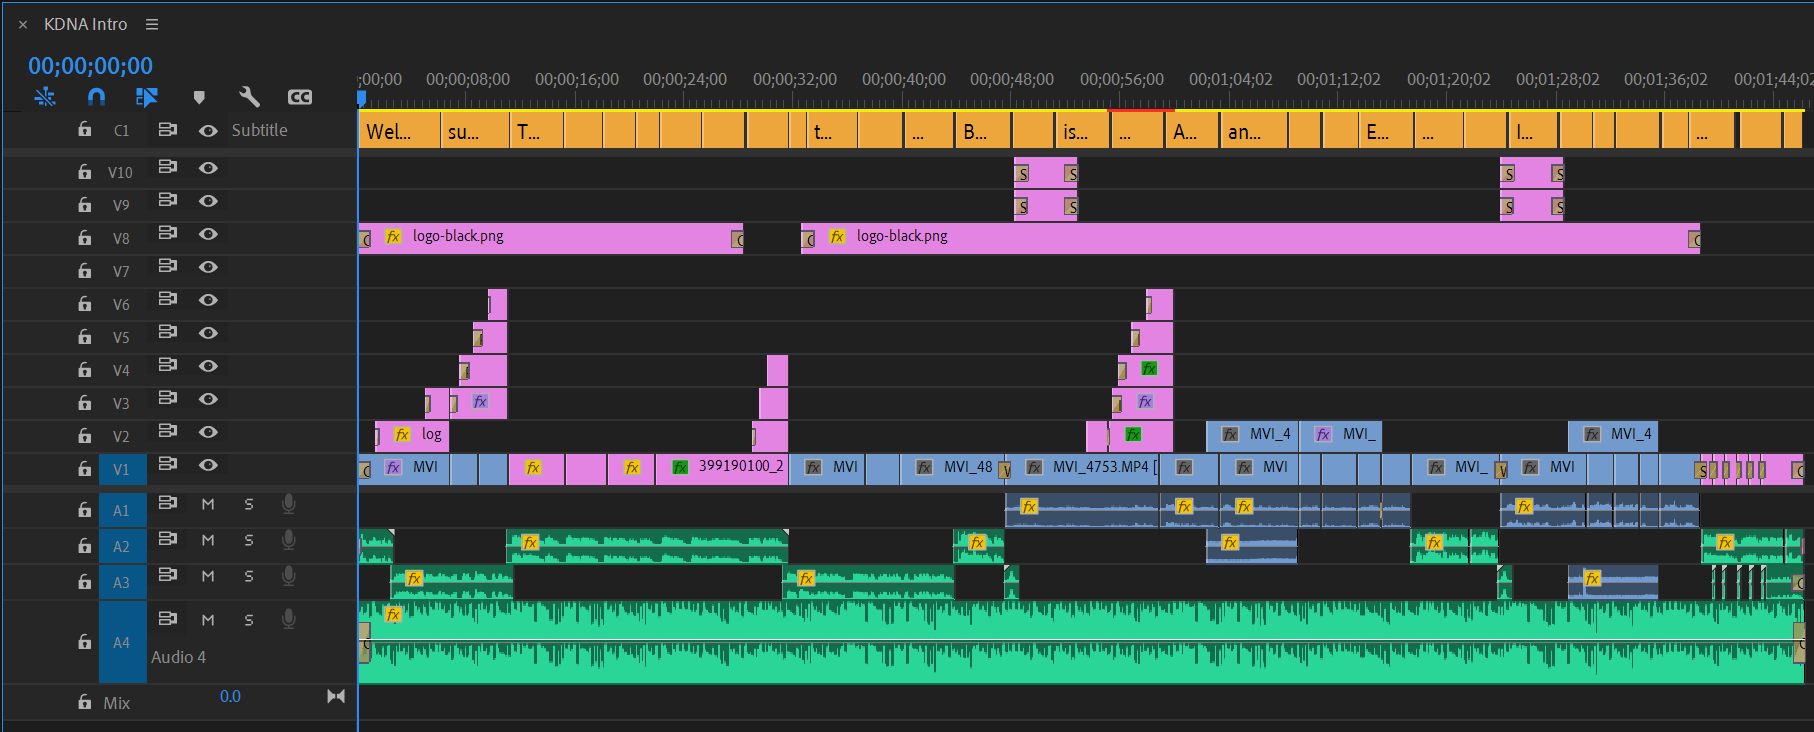Toggle sync lock for track V10

click(167, 167)
